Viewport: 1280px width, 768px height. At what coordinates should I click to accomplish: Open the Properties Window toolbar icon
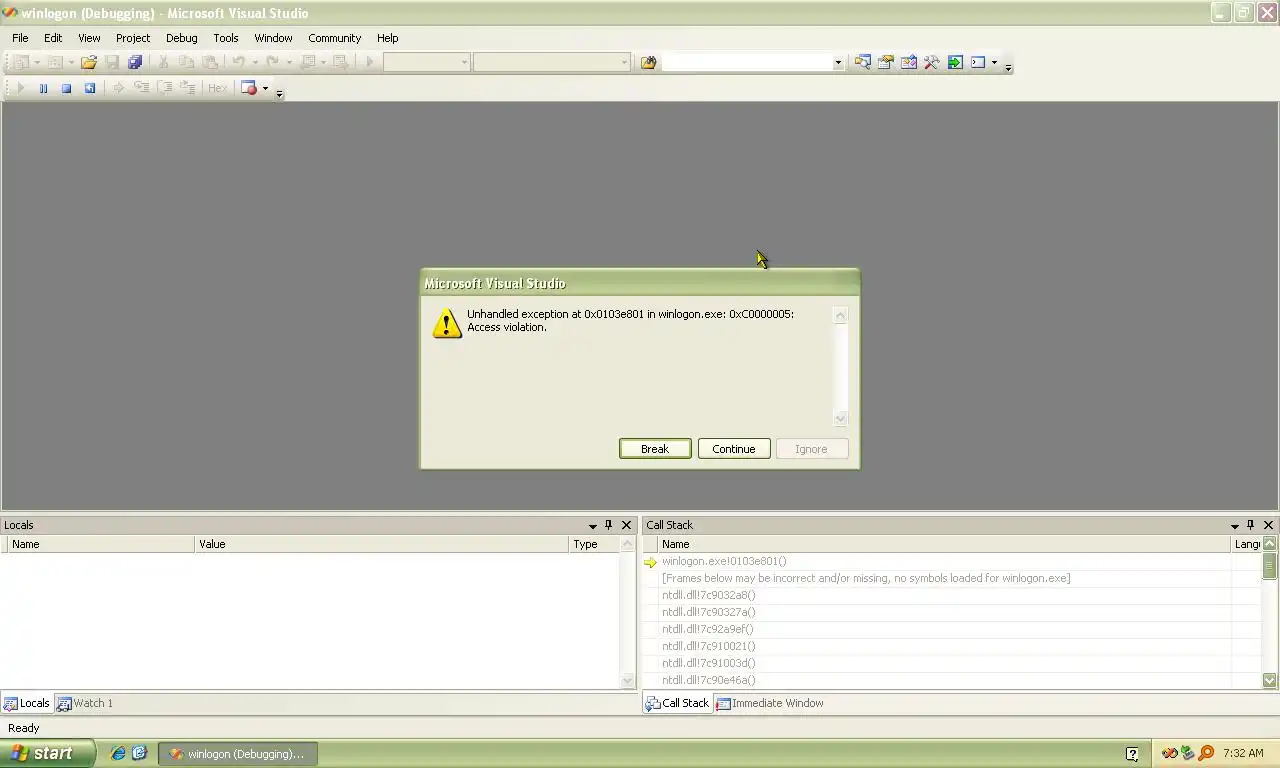click(x=885, y=62)
